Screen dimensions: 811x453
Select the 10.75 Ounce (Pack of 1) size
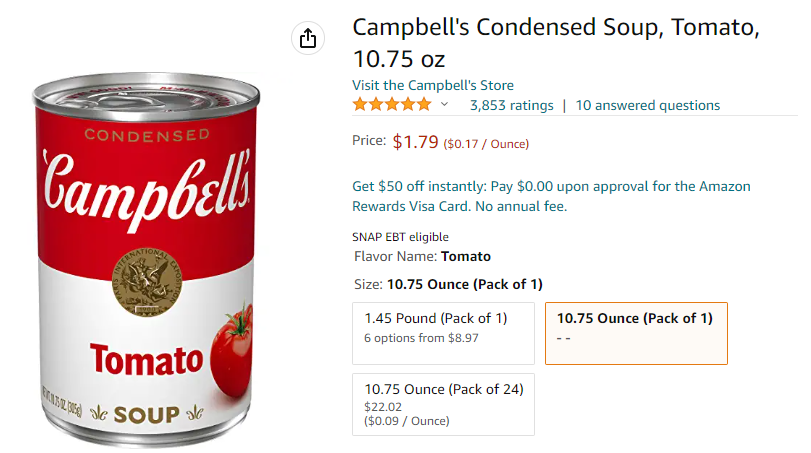pyautogui.click(x=635, y=328)
